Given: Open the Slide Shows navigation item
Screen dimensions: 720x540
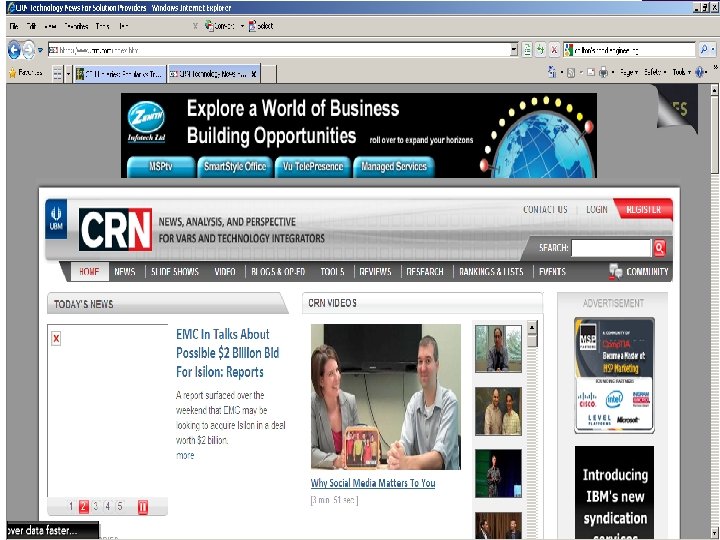Looking at the screenshot, I should (x=175, y=272).
